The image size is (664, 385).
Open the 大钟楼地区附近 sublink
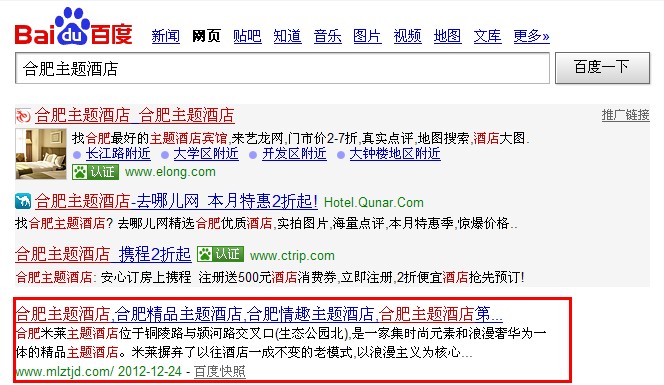coord(395,154)
